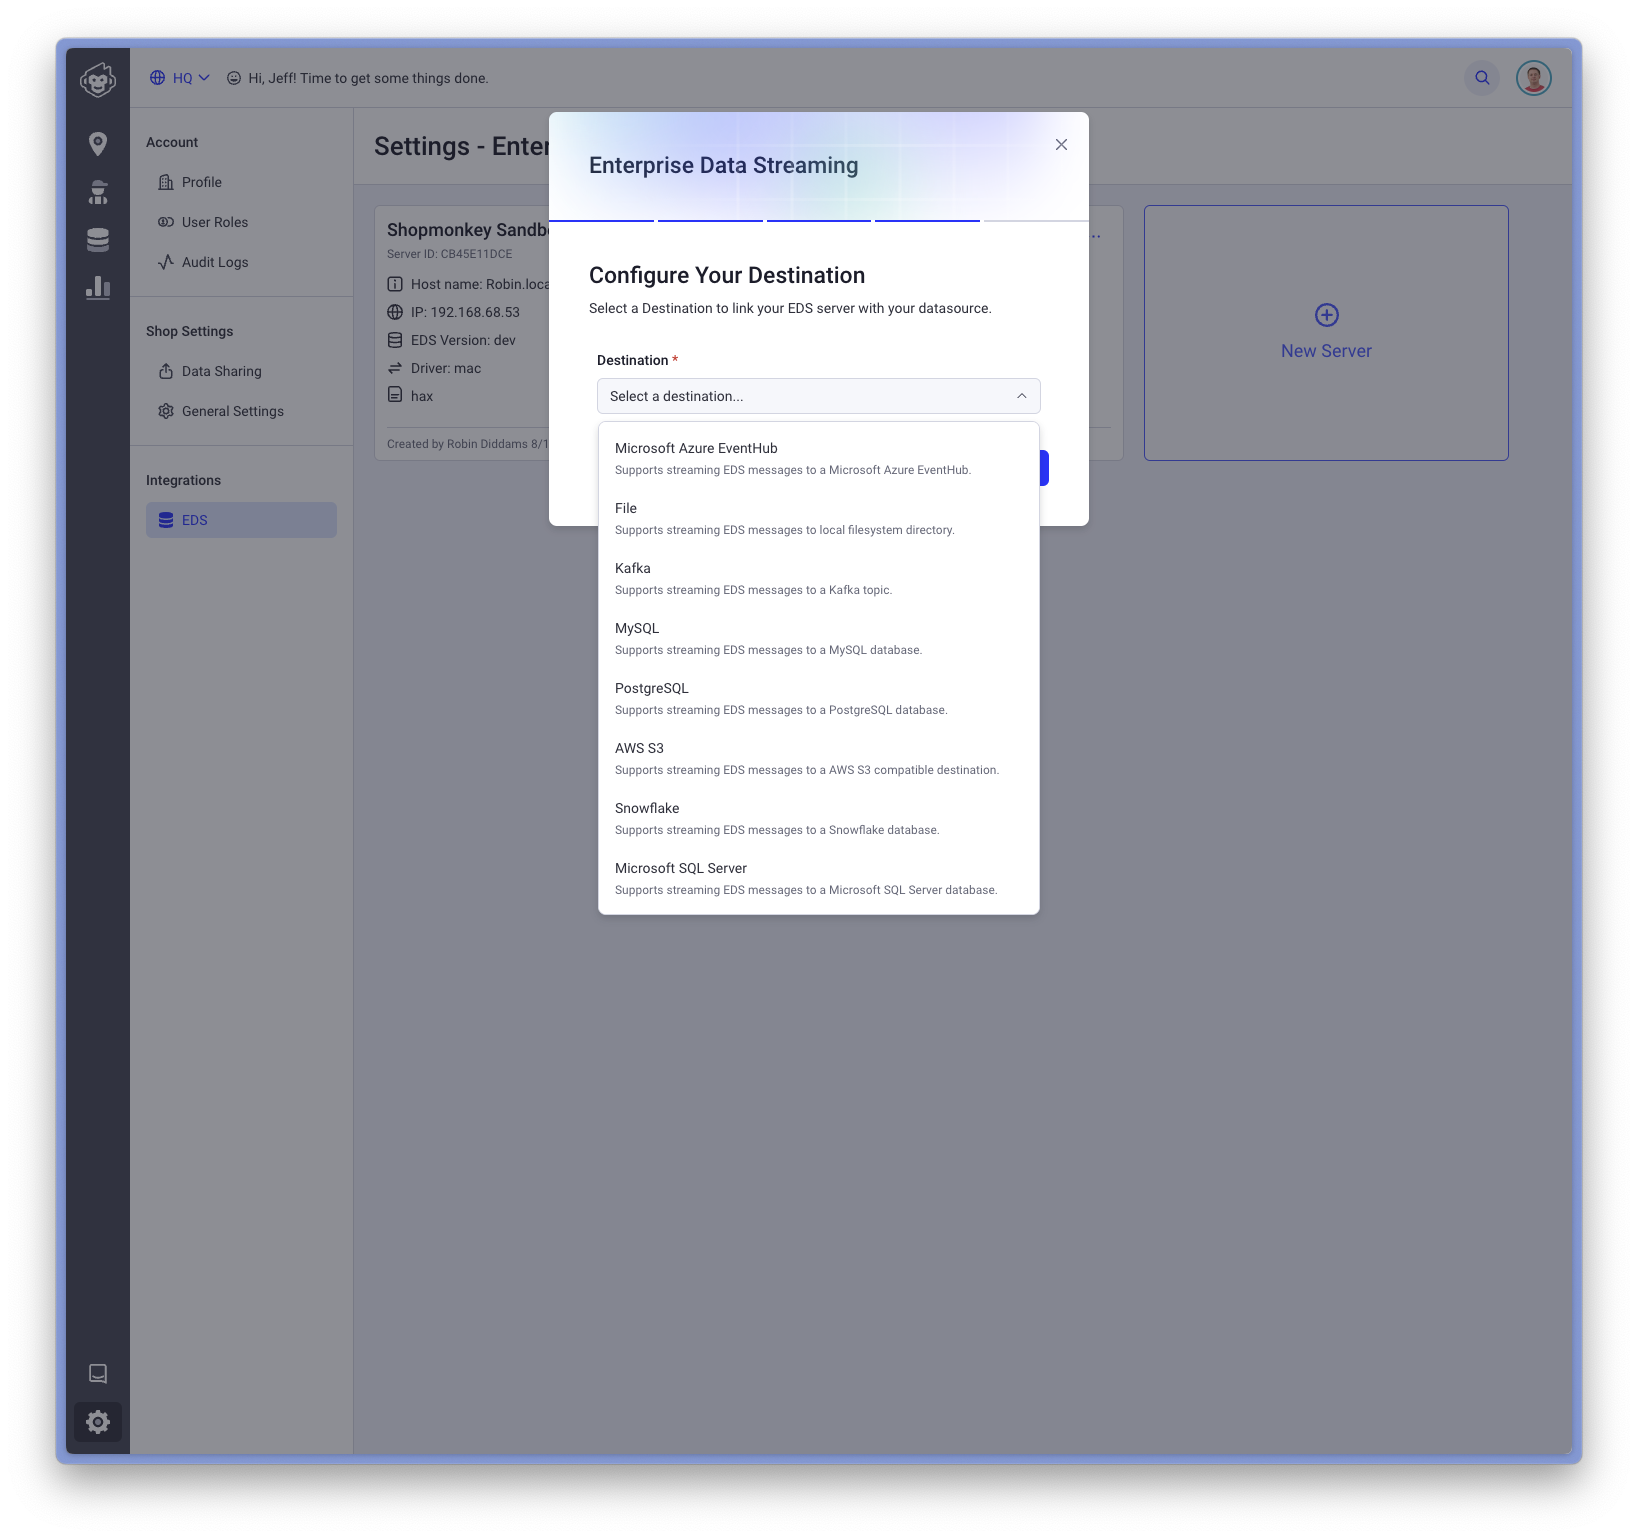Choose Kafka destination option
The image size is (1638, 1538).
818,578
